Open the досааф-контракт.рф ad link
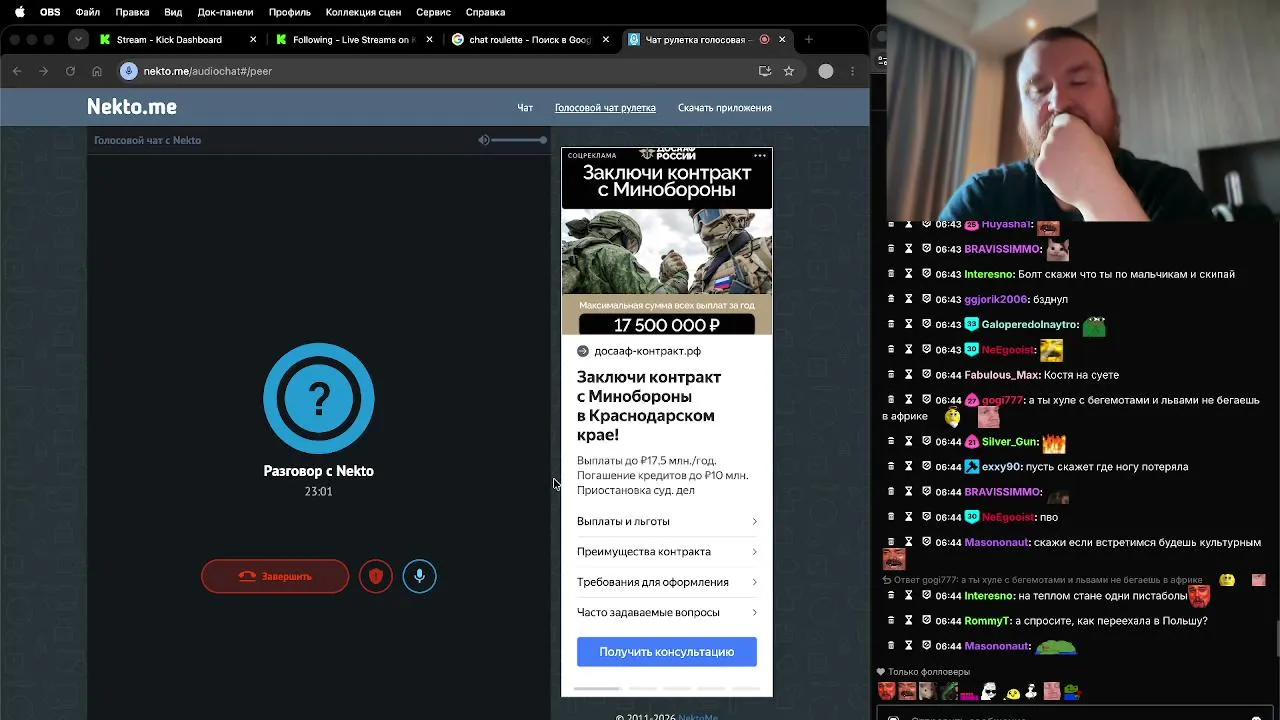 coord(648,351)
